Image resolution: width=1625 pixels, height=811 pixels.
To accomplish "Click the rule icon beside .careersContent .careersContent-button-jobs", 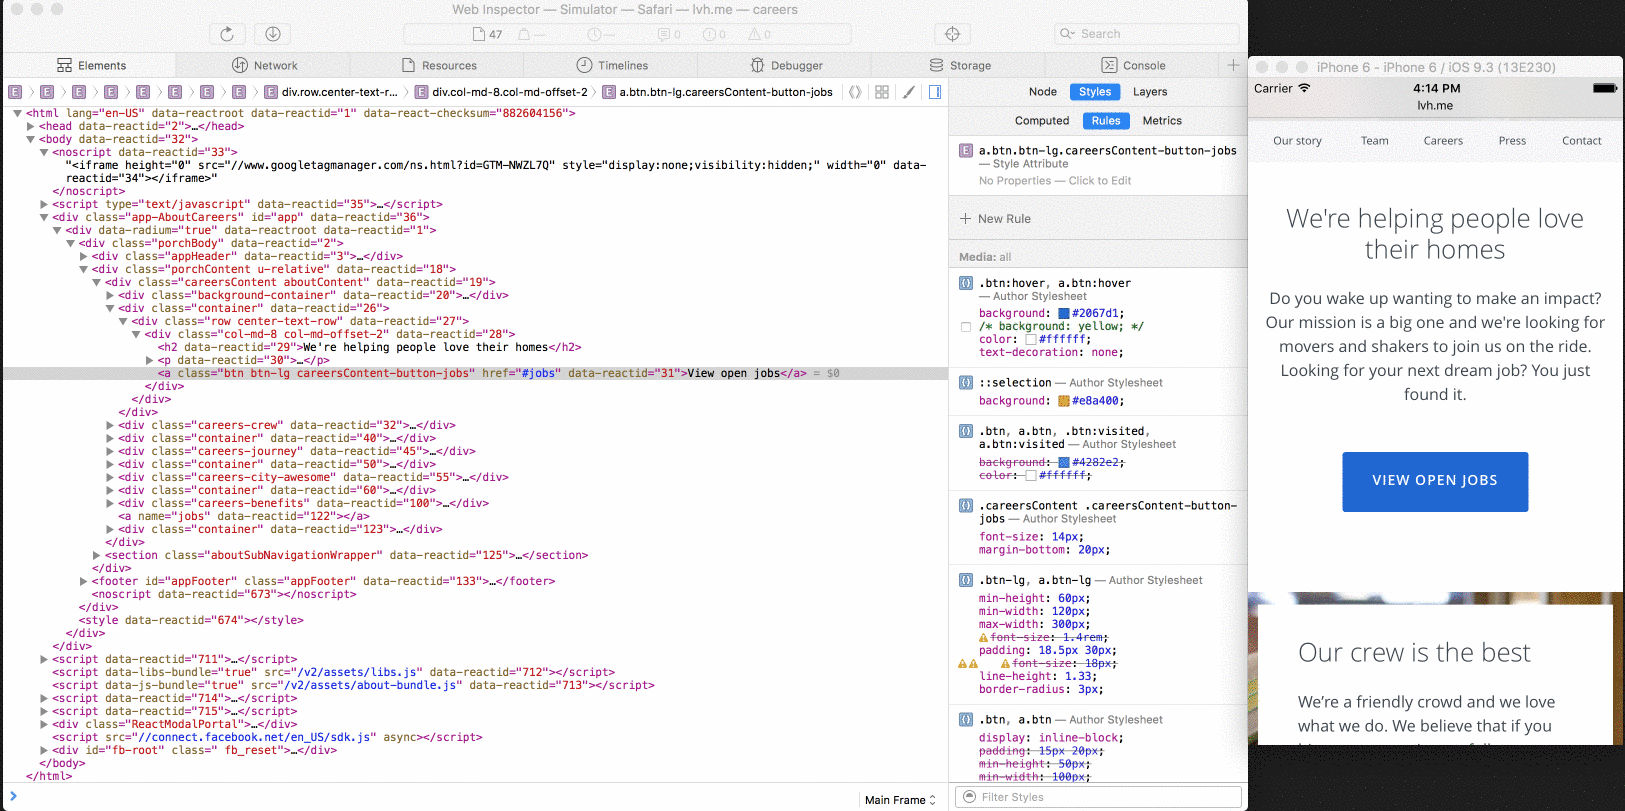I will click(x=966, y=506).
